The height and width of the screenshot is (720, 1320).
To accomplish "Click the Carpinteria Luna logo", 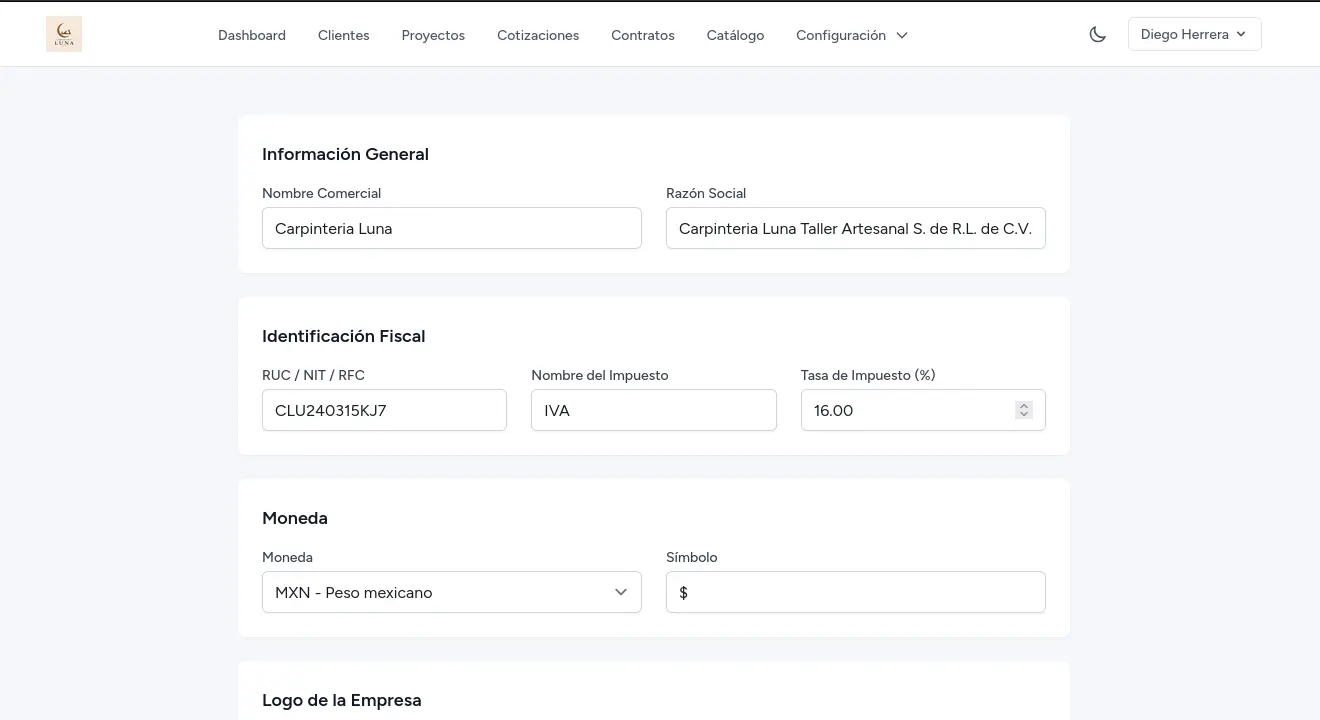I will pyautogui.click(x=64, y=34).
